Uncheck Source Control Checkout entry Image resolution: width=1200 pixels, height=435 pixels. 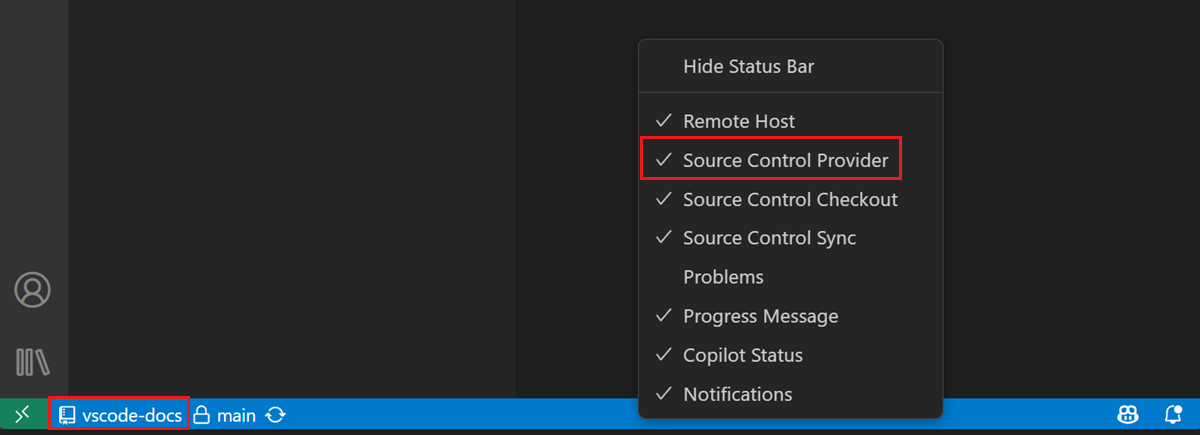[790, 199]
